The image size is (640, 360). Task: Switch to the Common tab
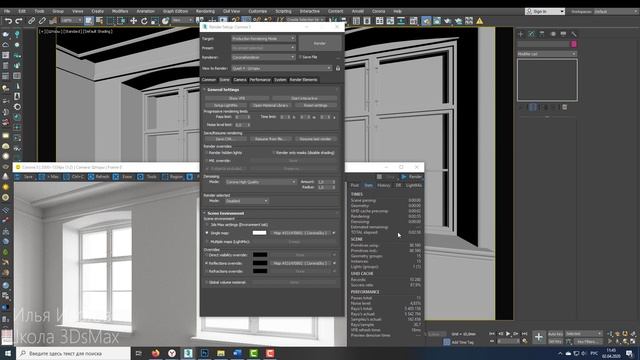click(x=209, y=80)
